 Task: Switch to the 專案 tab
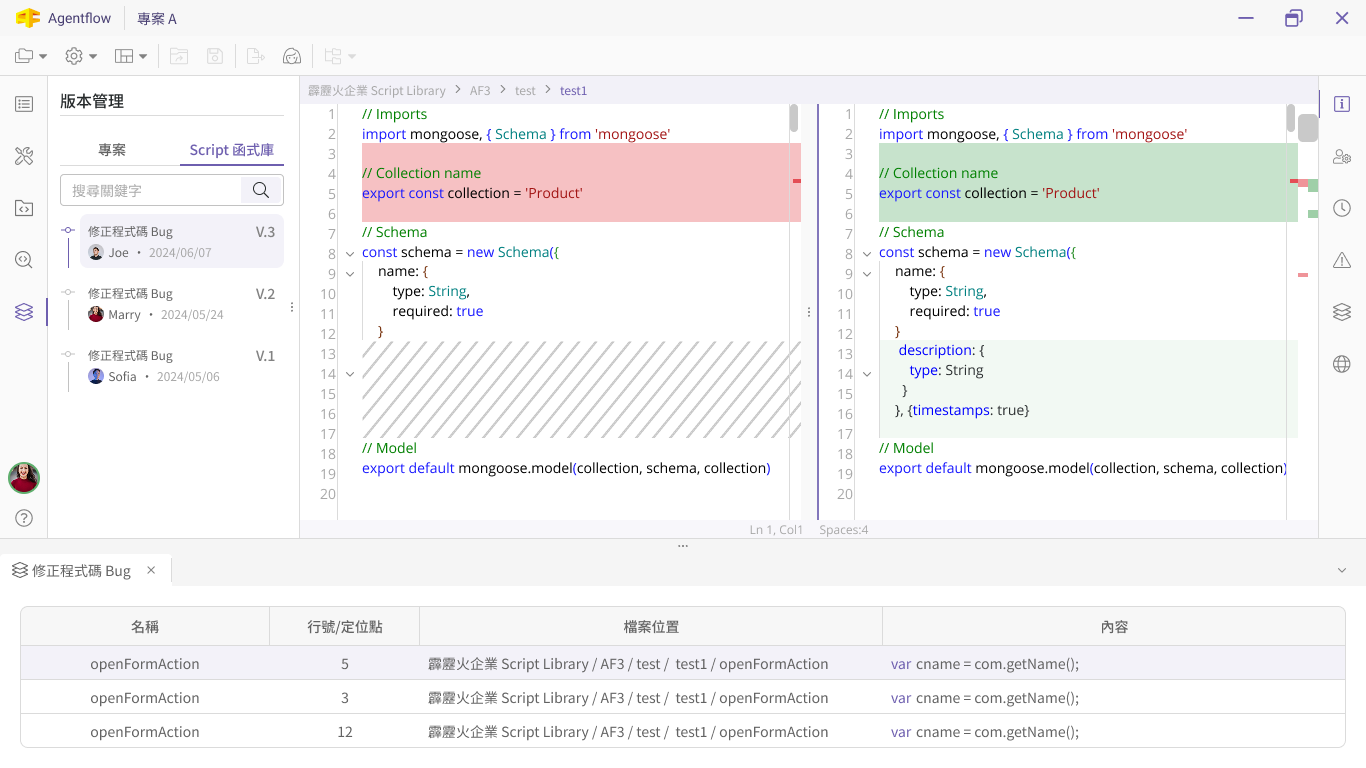112,150
